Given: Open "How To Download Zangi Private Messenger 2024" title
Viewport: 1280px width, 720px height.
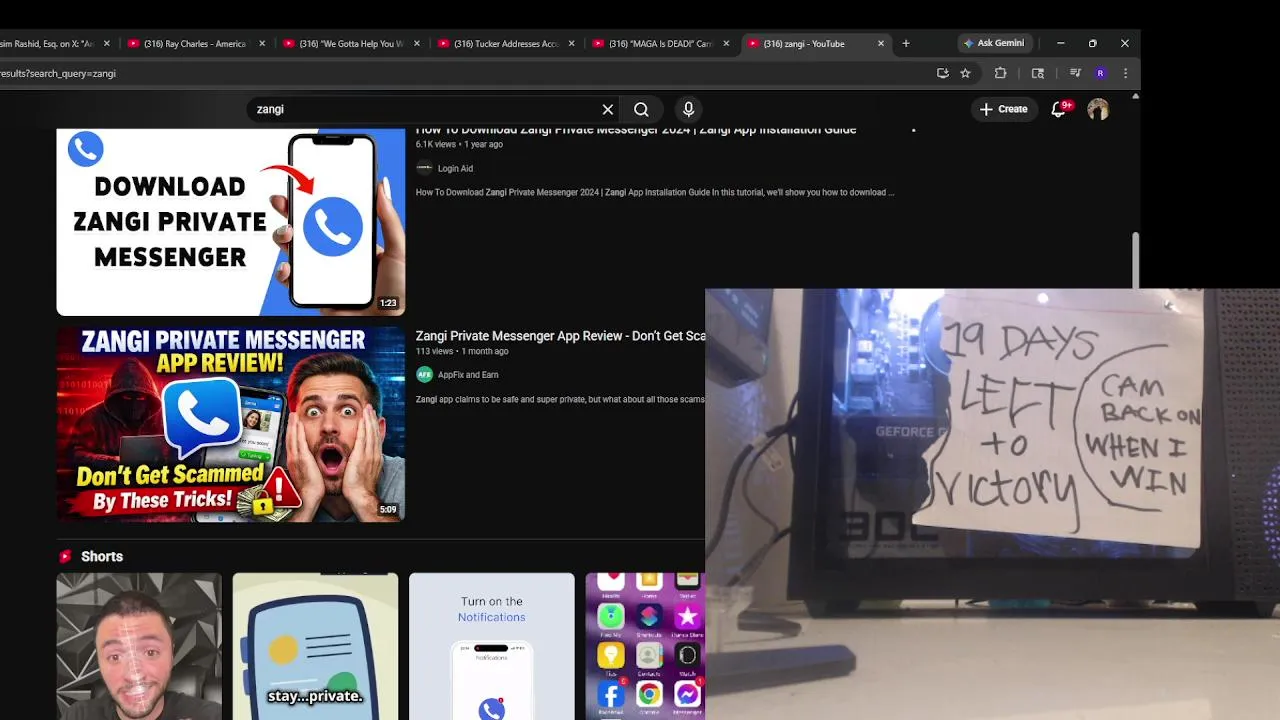Looking at the screenshot, I should (636, 130).
